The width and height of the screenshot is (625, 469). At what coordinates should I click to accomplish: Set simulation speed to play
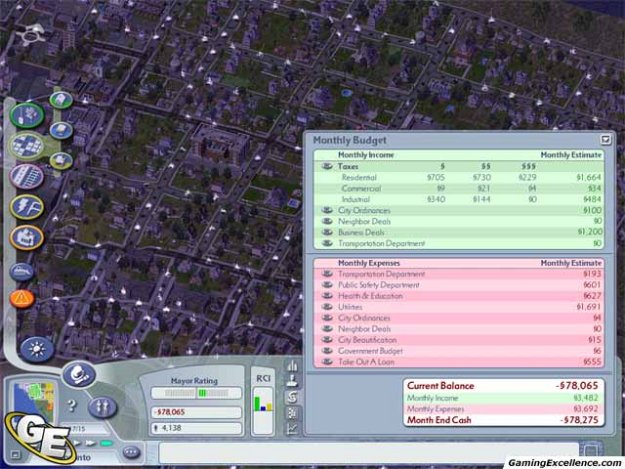coord(77,443)
